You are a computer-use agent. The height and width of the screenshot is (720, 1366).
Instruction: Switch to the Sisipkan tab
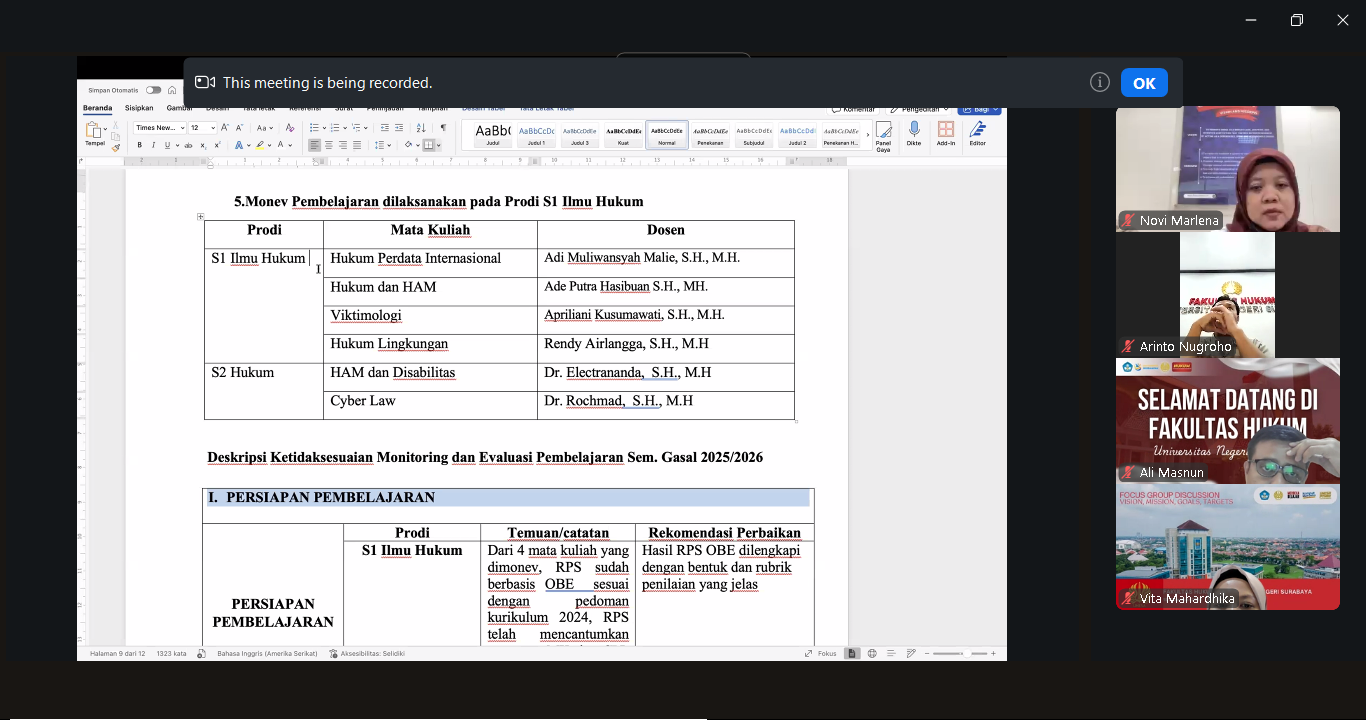pyautogui.click(x=139, y=108)
